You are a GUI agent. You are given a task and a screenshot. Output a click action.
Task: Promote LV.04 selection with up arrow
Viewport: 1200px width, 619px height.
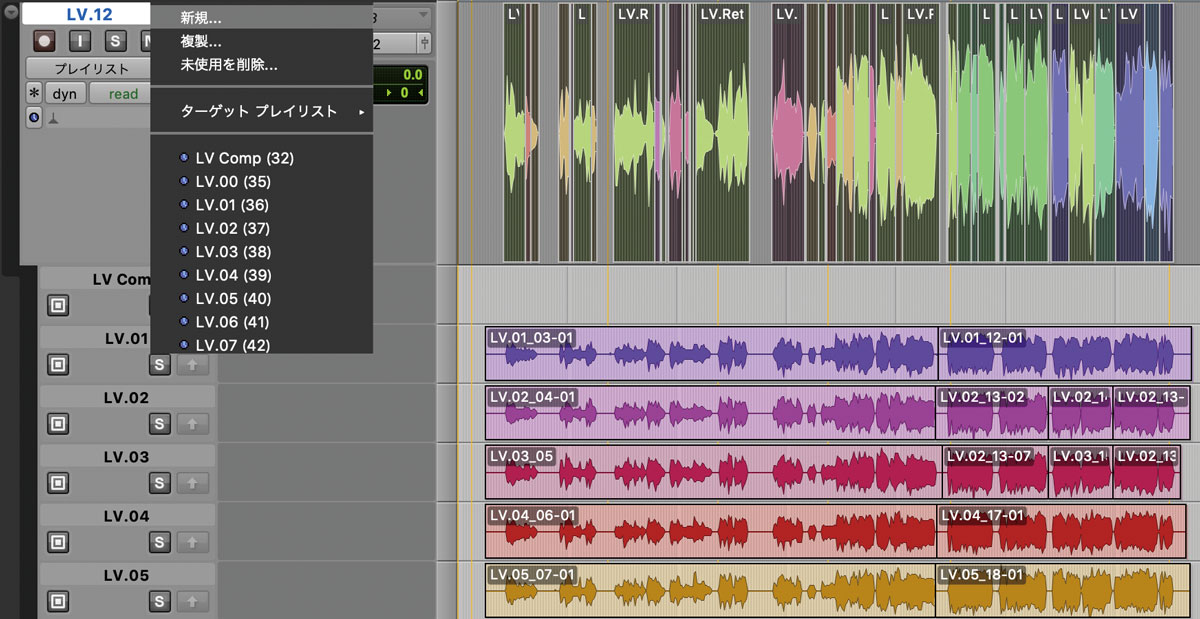coord(192,542)
